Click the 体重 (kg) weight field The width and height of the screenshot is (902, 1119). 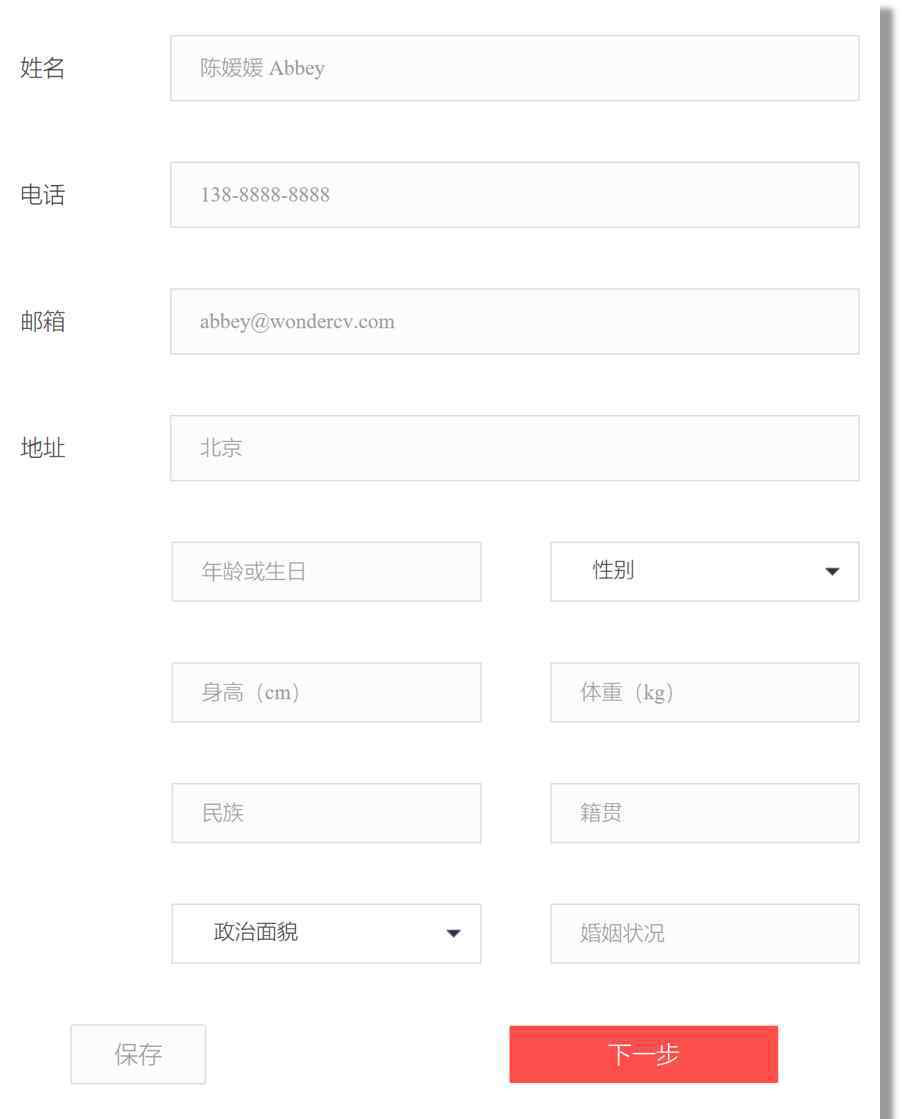pos(704,692)
